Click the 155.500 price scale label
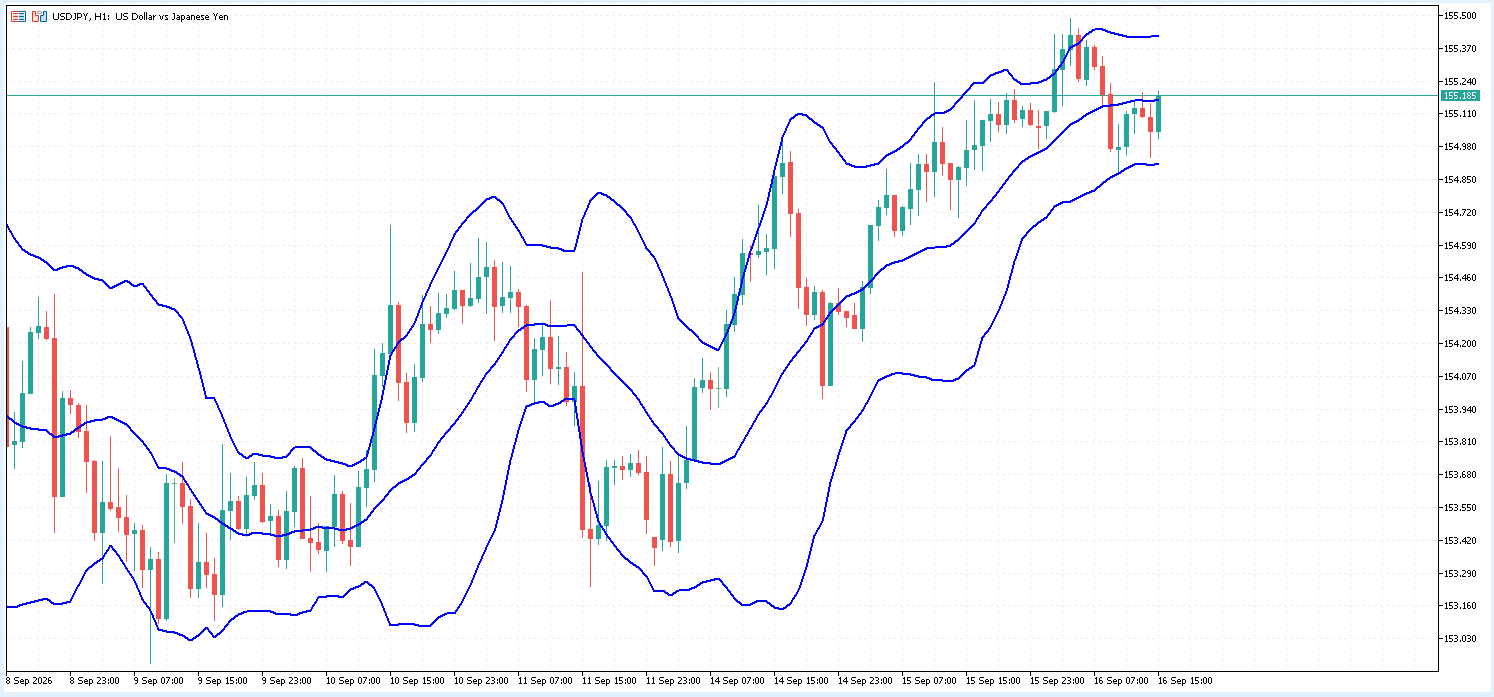This screenshot has width=1494, height=697. click(1460, 16)
